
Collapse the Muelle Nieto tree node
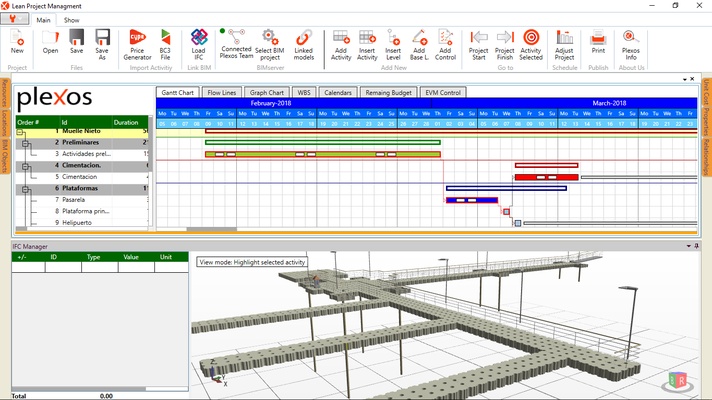coord(20,132)
